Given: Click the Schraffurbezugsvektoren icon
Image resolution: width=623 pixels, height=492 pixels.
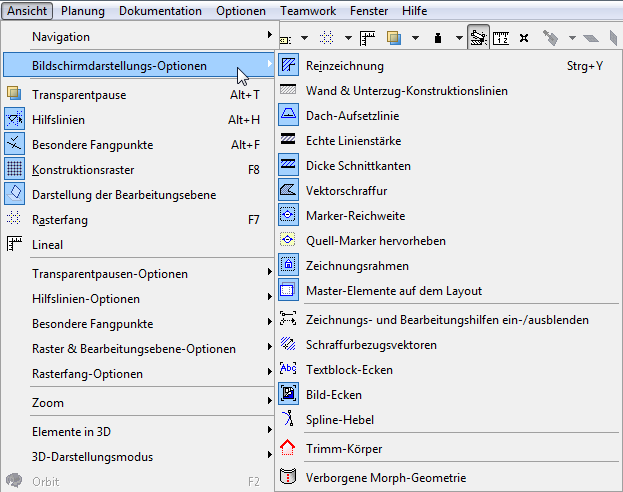Looking at the screenshot, I should (x=288, y=344).
